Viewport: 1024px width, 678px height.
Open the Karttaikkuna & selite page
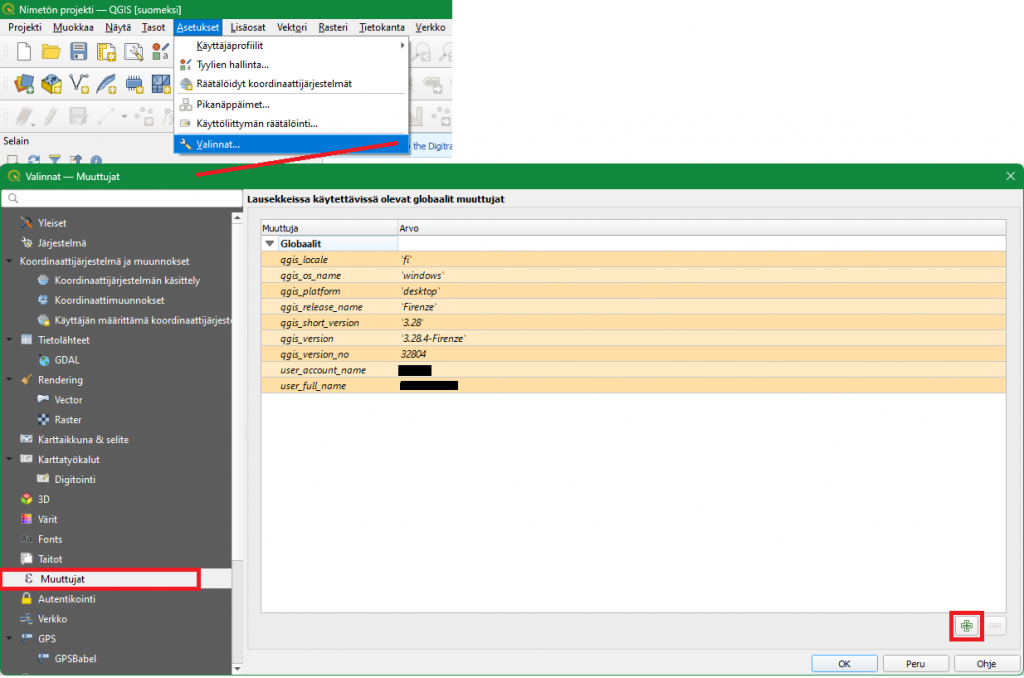click(84, 440)
